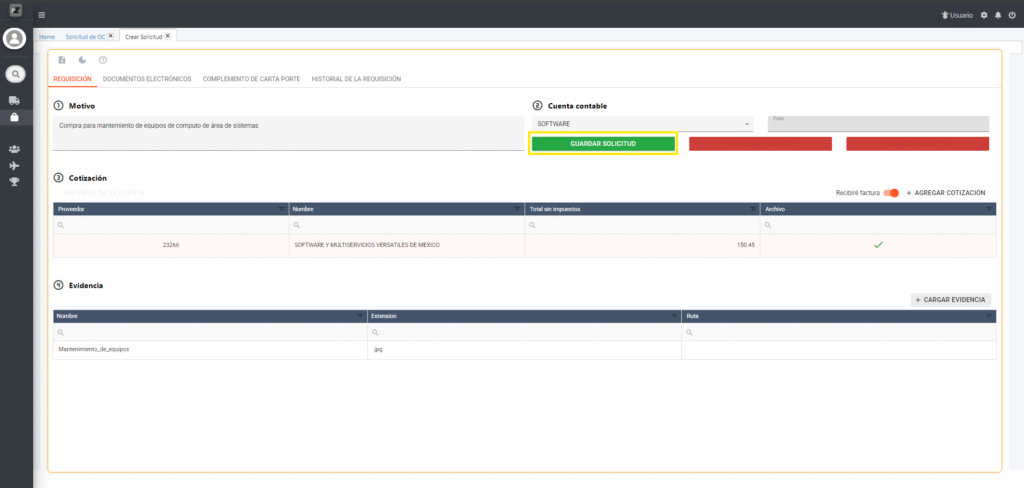Open filter dropdown on Extension column

tap(674, 316)
